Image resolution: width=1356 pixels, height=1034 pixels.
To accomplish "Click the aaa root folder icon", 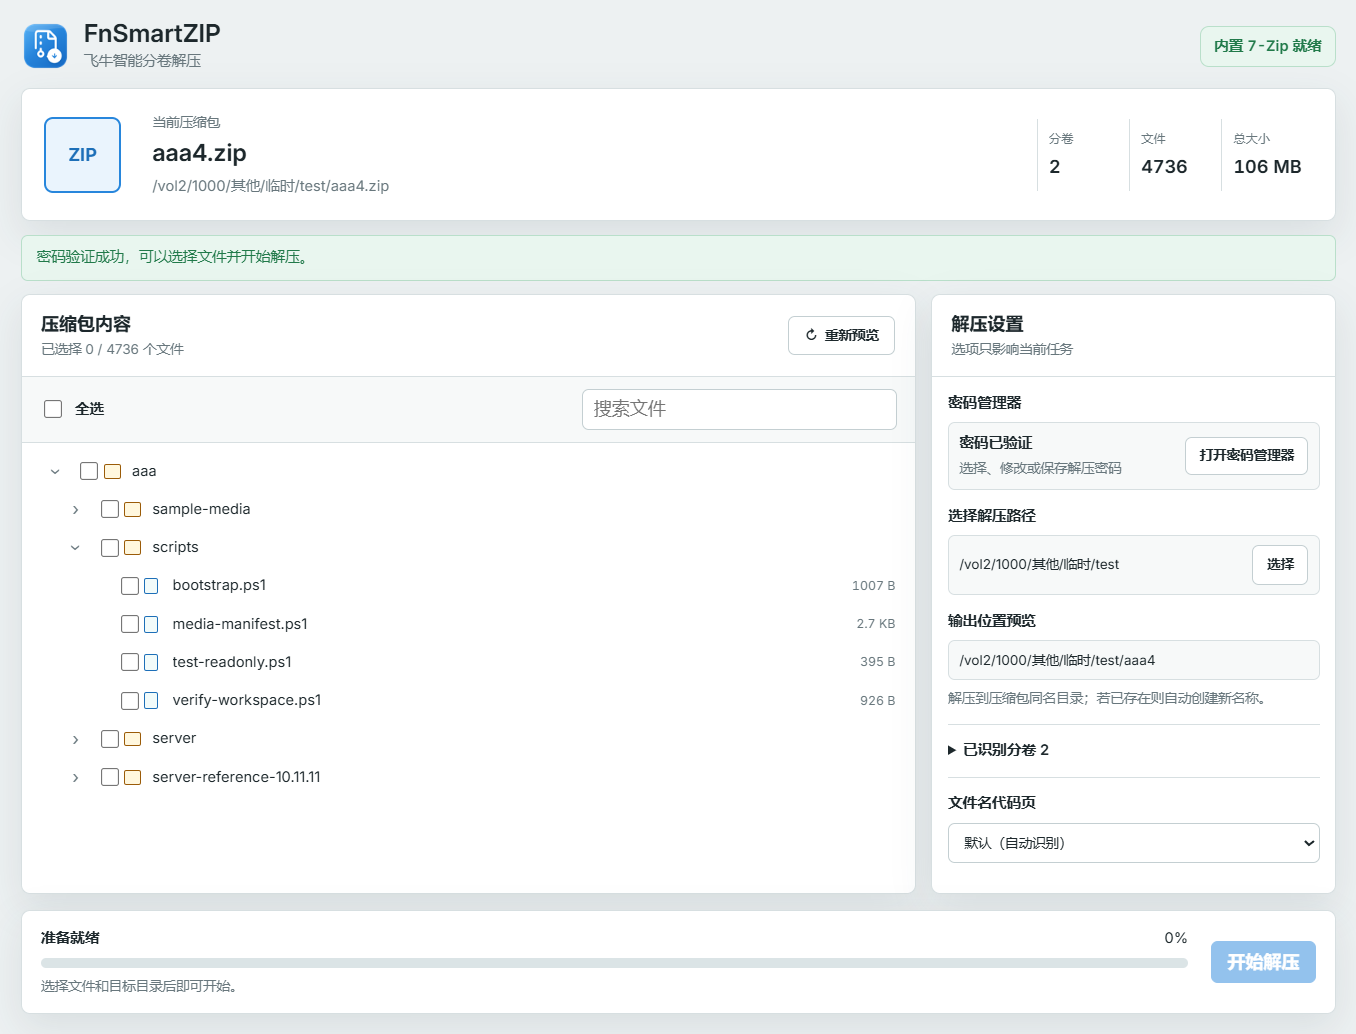I will (112, 471).
